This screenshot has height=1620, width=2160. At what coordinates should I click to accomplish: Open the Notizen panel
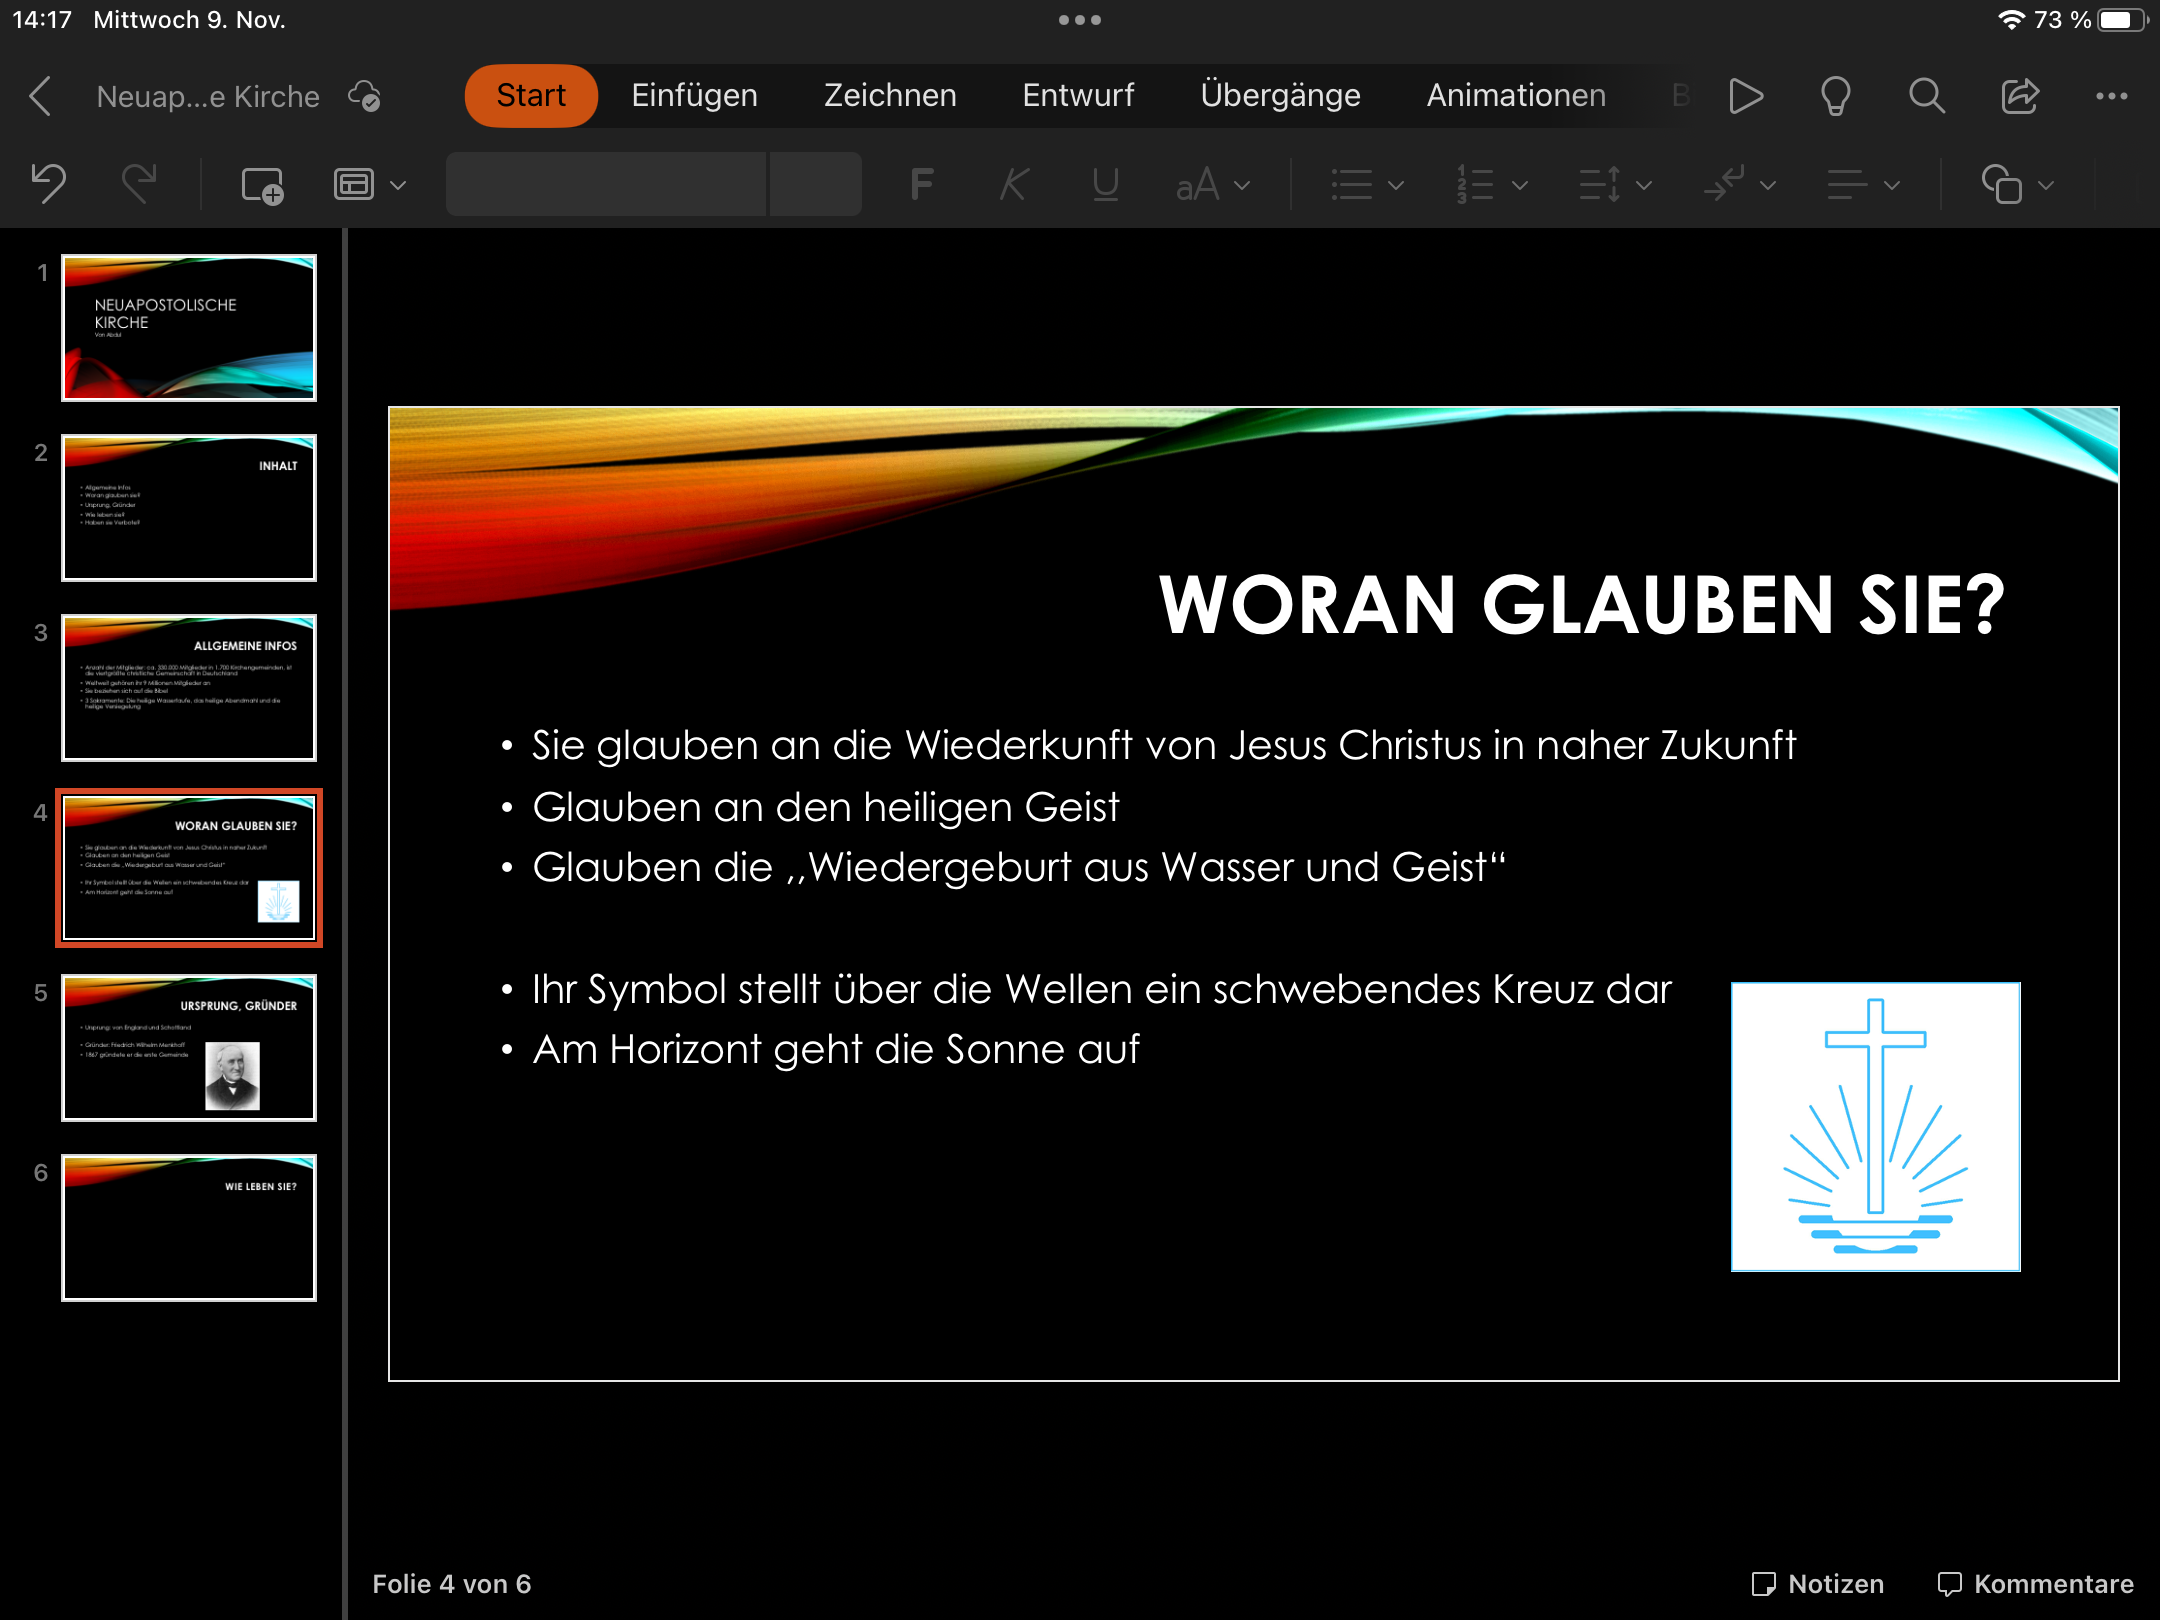(x=1822, y=1583)
